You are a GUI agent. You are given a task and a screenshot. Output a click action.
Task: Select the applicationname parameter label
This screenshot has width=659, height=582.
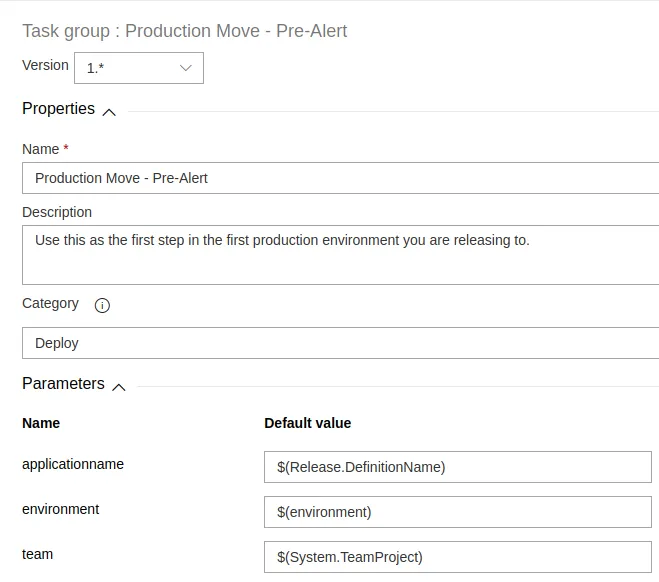73,464
